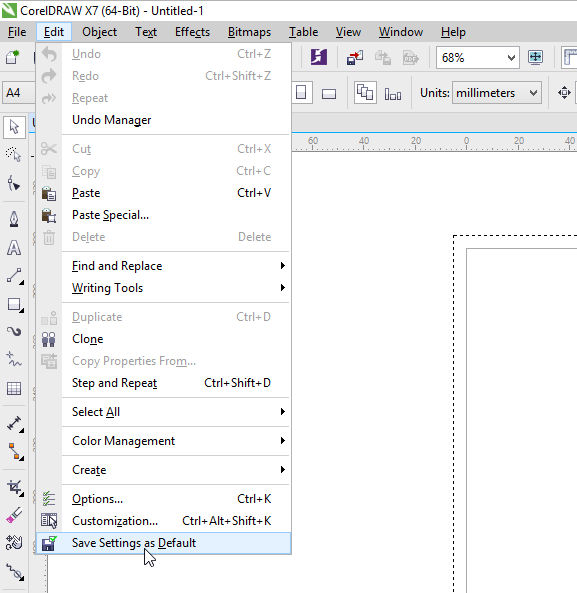This screenshot has height=593, width=577.
Task: Select the Table tool in toolbox
Action: (x=14, y=388)
